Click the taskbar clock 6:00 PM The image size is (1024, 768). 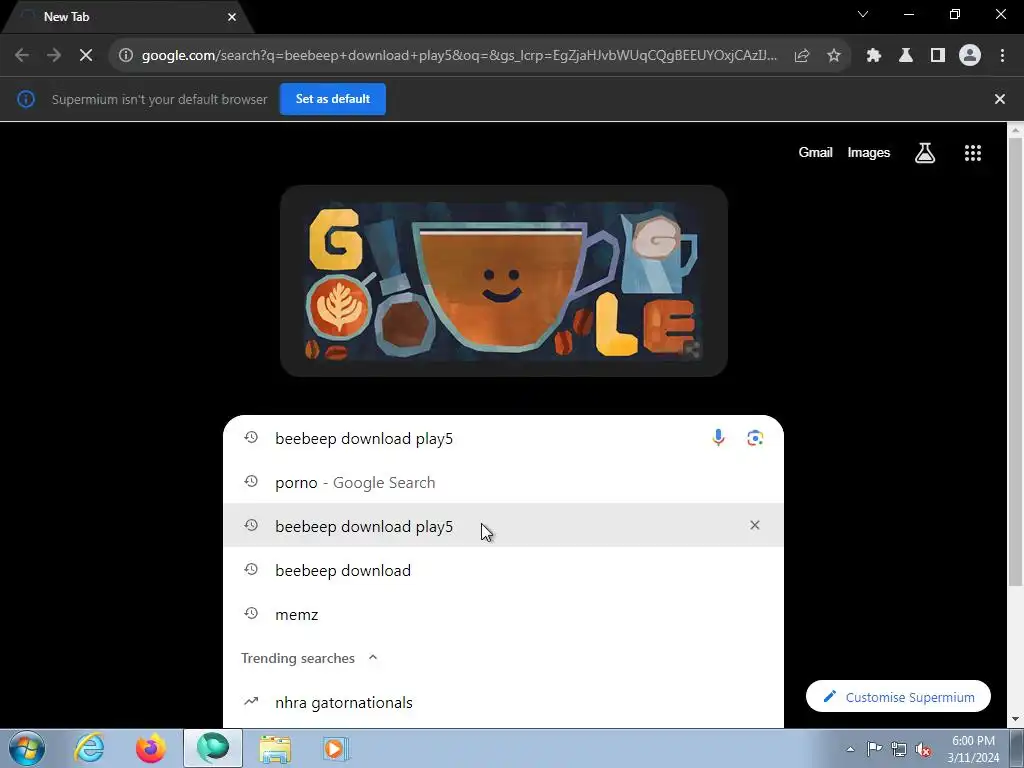[x=973, y=741]
